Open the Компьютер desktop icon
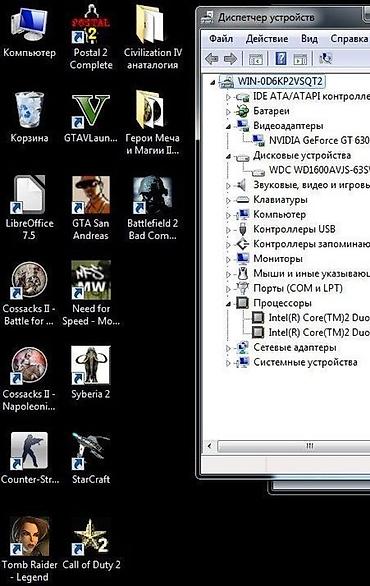 click(x=29, y=32)
